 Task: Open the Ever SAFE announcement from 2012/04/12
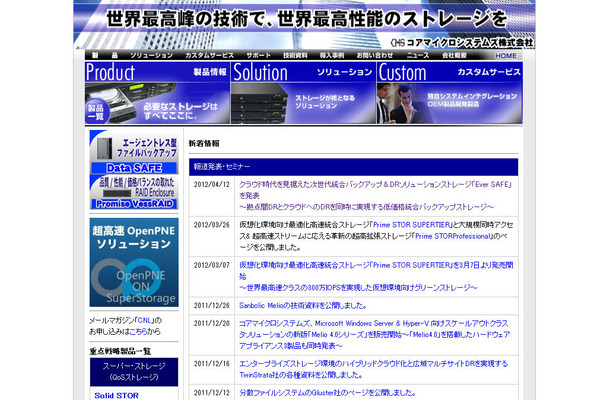coord(375,195)
